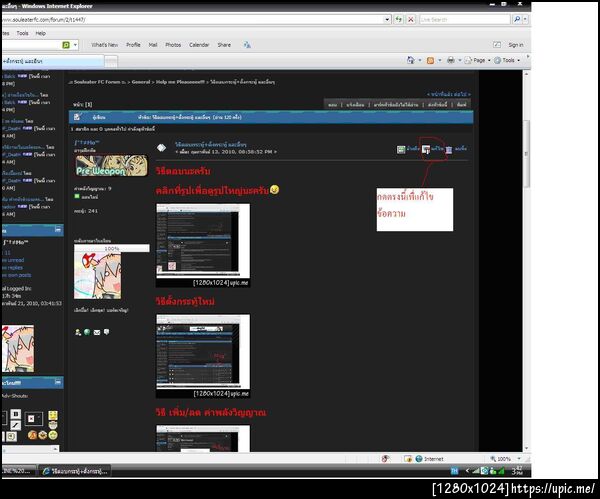Click Calendar in Live toolbar
This screenshot has height=499, width=600.
(199, 45)
